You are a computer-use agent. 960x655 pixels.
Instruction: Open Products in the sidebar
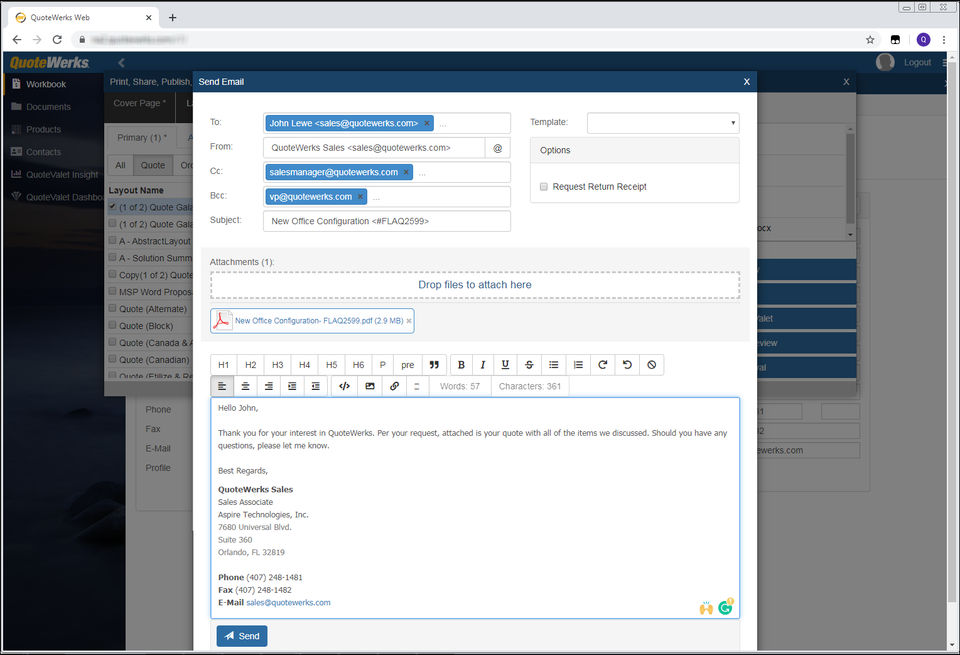click(x=43, y=130)
